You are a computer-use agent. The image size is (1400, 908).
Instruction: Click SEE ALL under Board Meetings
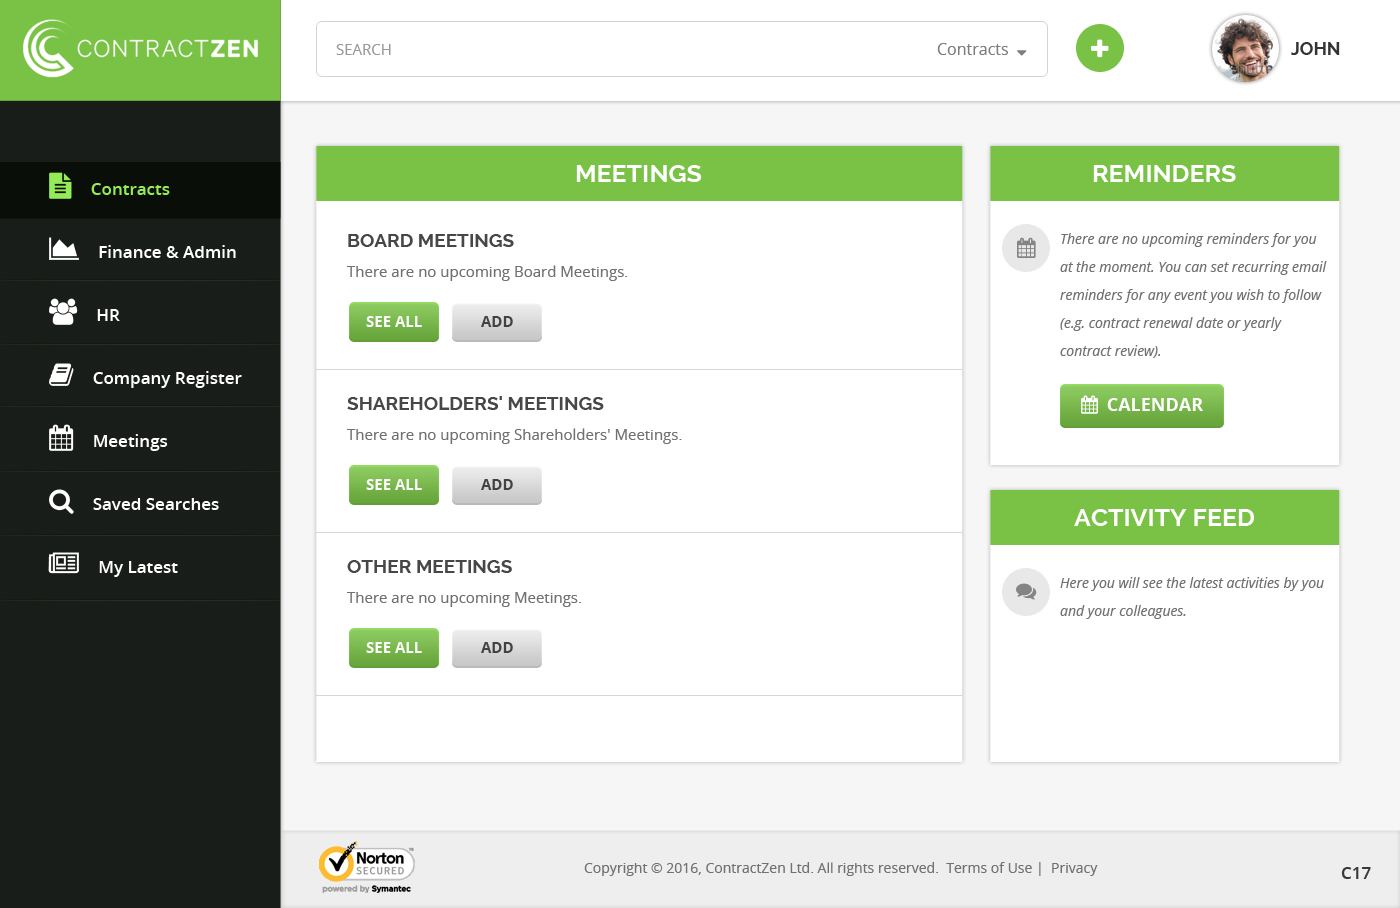pyautogui.click(x=393, y=321)
